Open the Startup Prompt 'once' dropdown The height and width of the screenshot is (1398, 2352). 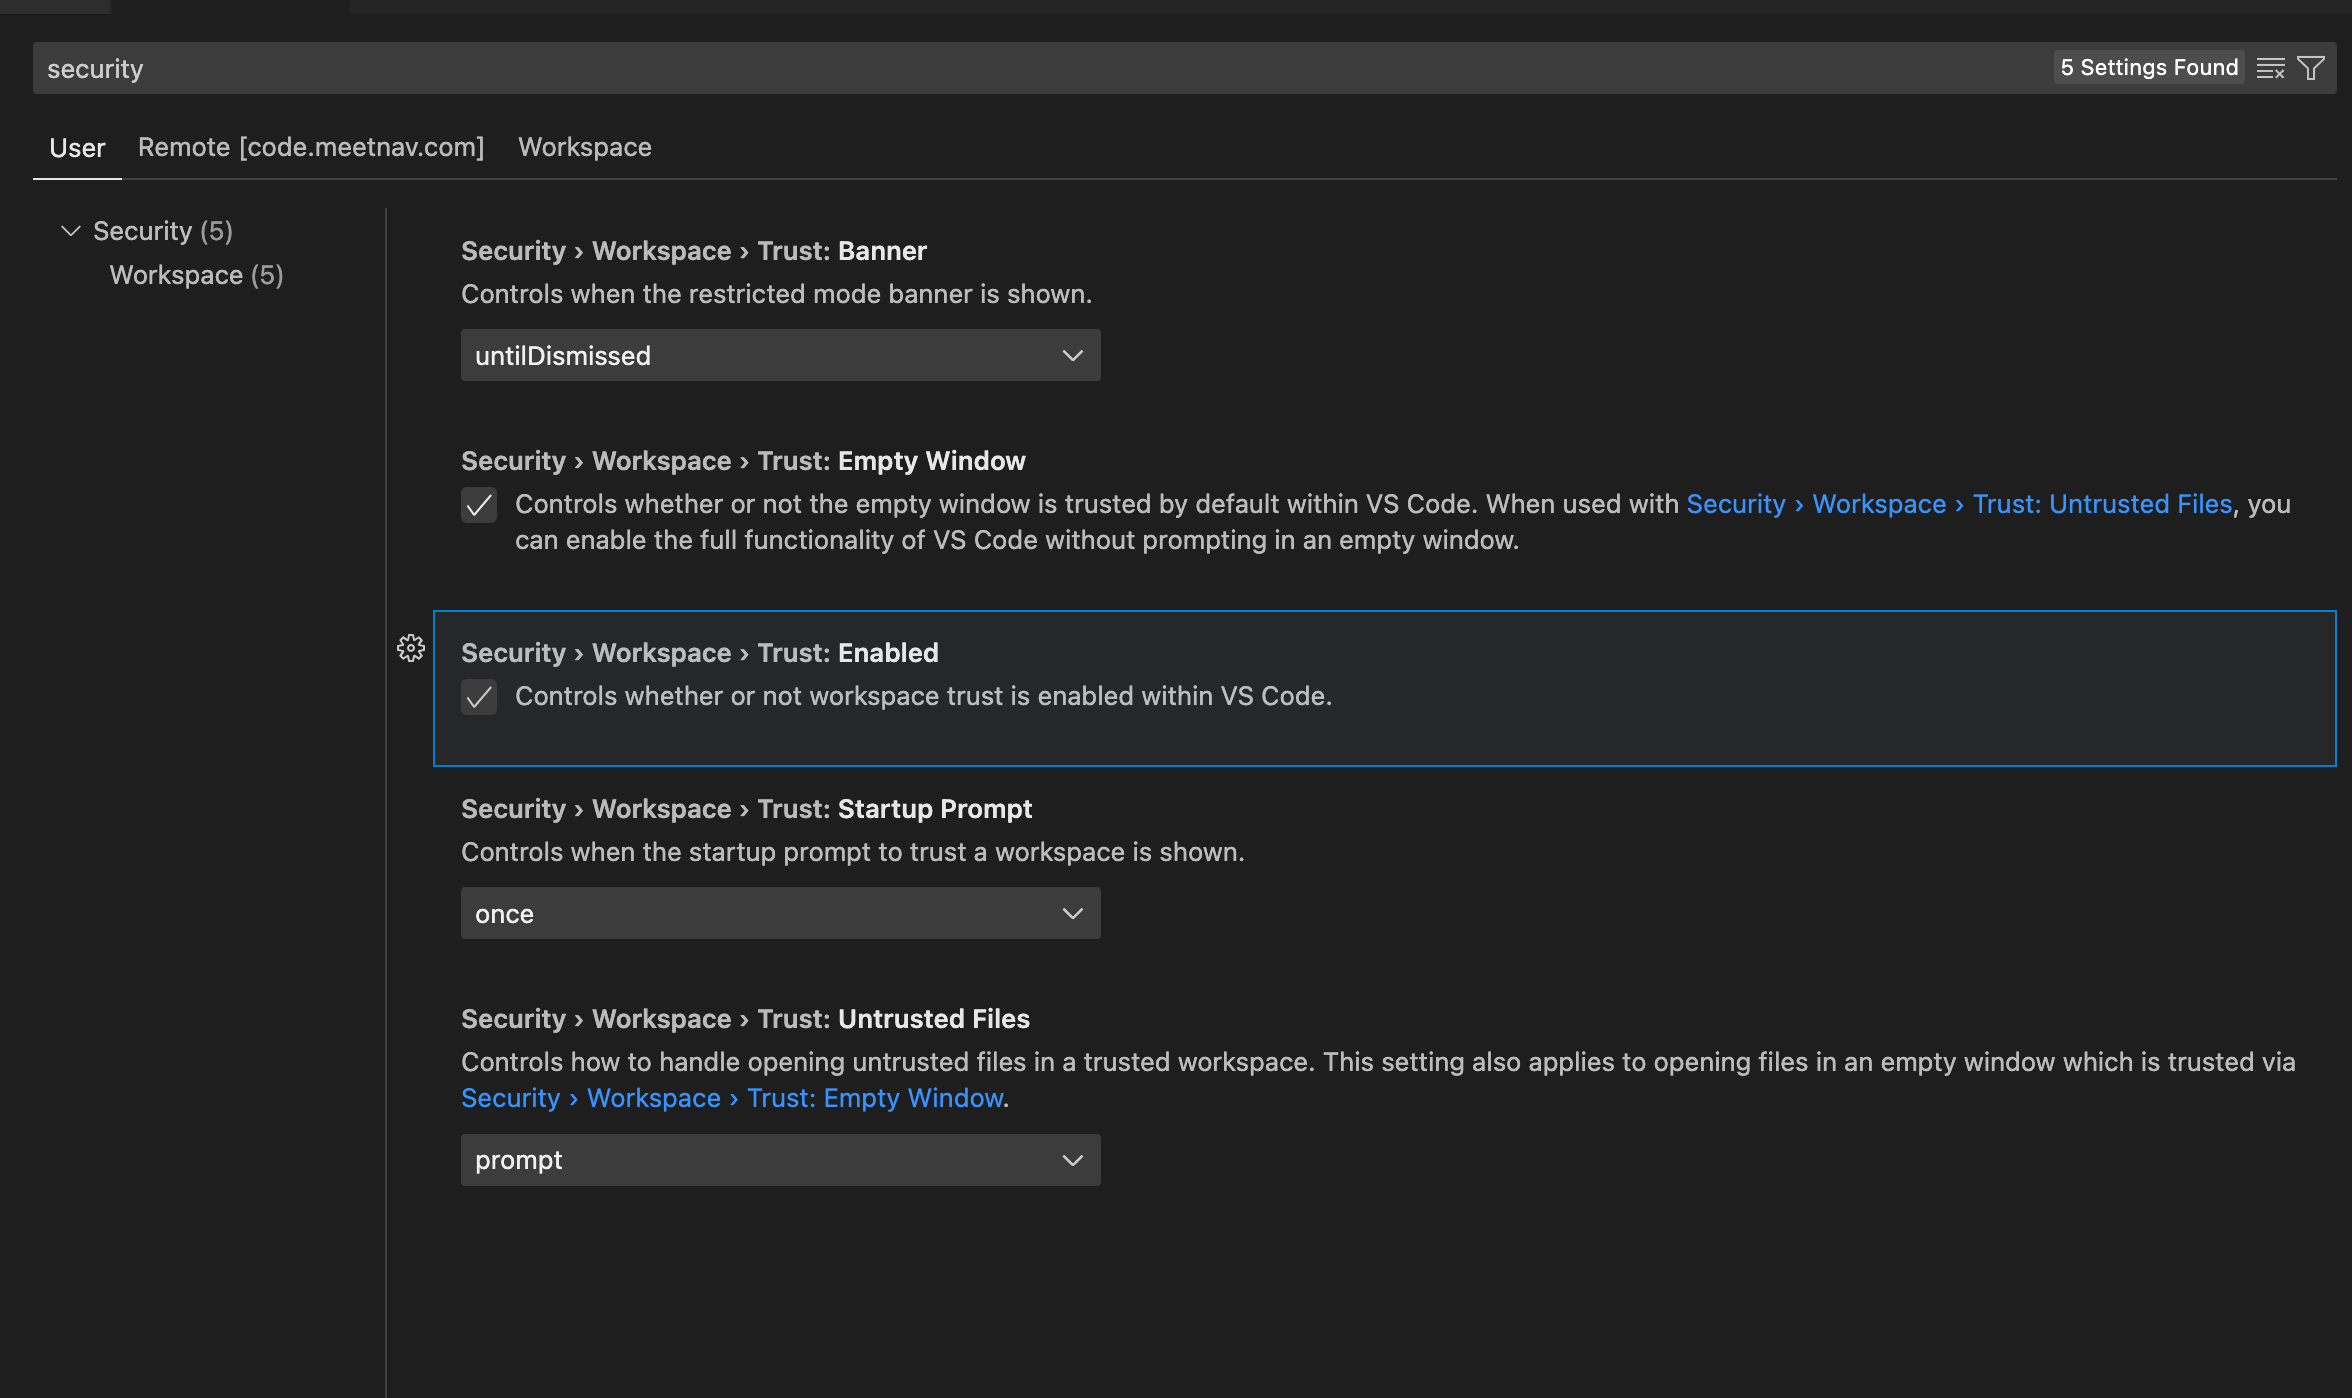780,914
